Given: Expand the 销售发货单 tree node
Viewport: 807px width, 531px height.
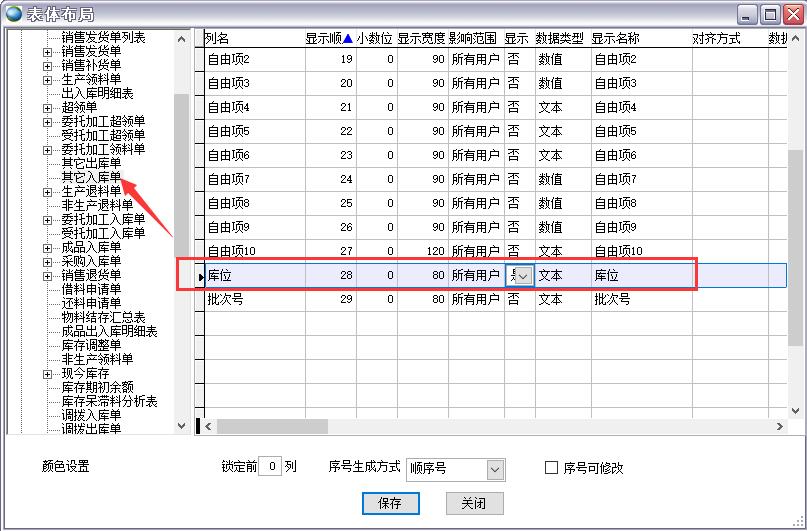Looking at the screenshot, I should click(47, 52).
